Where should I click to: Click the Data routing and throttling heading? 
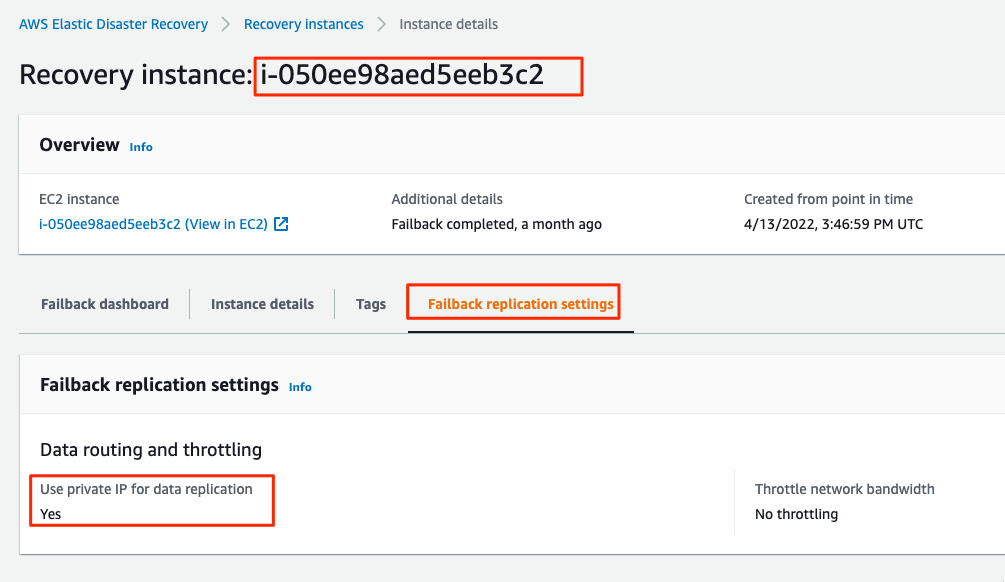(150, 450)
